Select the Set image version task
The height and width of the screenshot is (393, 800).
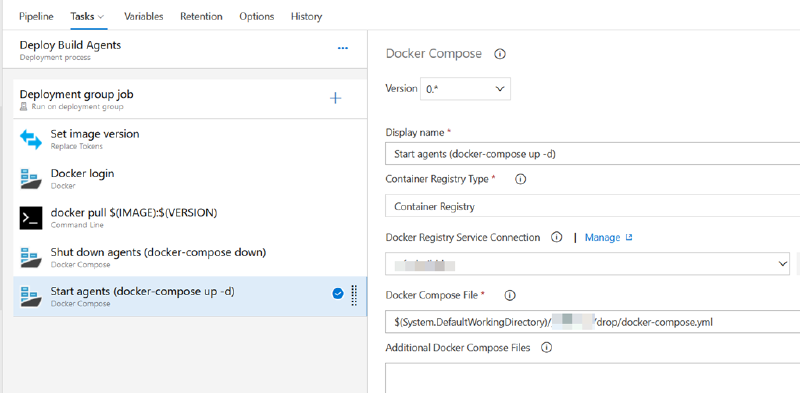190,139
